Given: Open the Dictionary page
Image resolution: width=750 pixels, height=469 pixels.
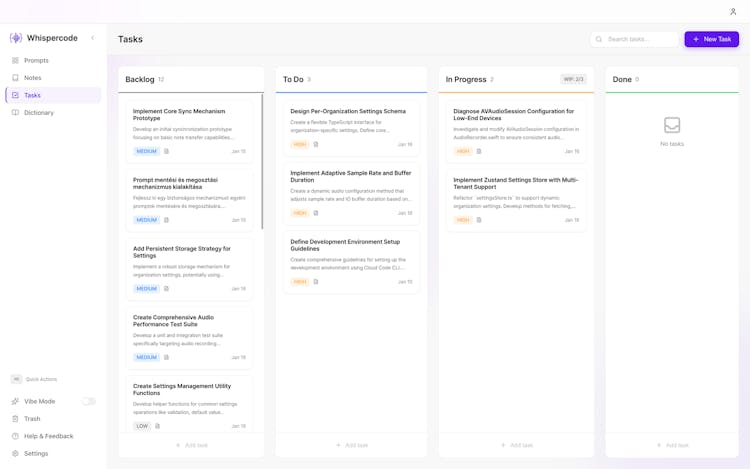Looking at the screenshot, I should point(39,113).
